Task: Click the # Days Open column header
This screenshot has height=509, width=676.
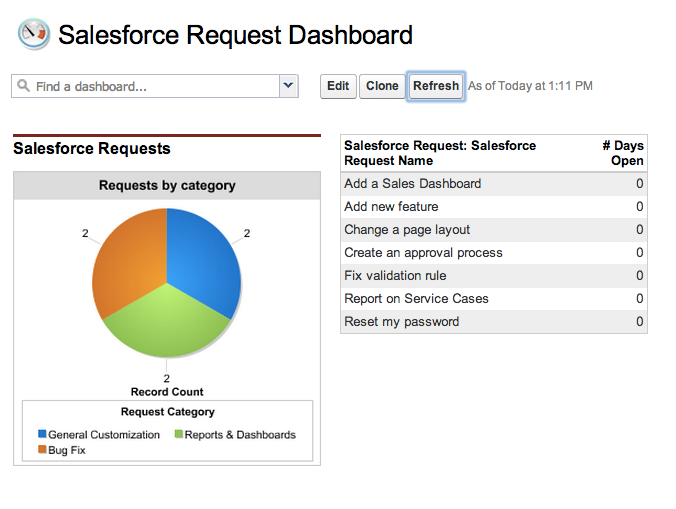Action: (623, 153)
